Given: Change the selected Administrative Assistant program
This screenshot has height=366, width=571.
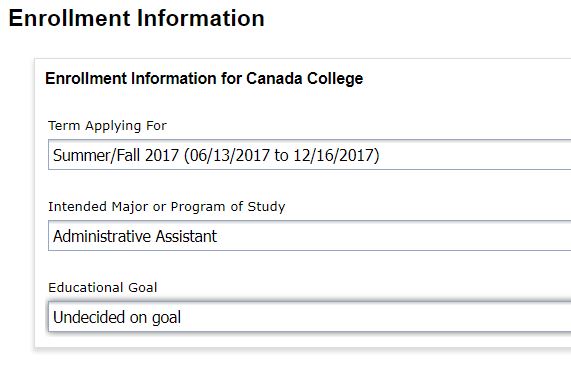Looking at the screenshot, I should 310,236.
